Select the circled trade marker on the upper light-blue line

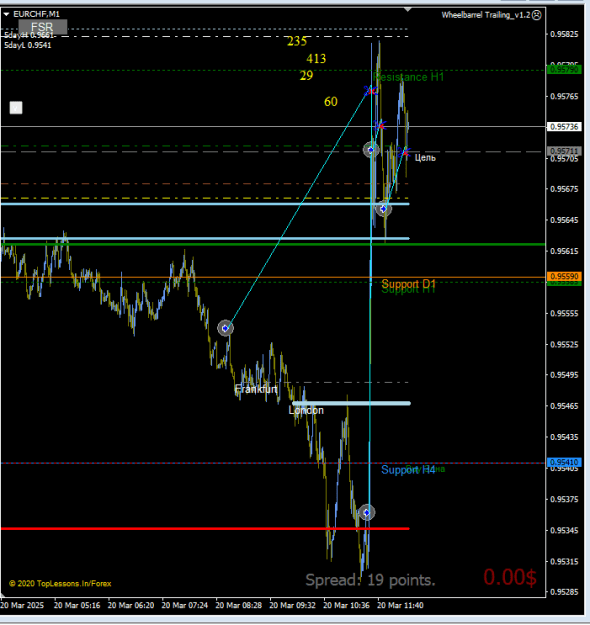click(x=384, y=209)
